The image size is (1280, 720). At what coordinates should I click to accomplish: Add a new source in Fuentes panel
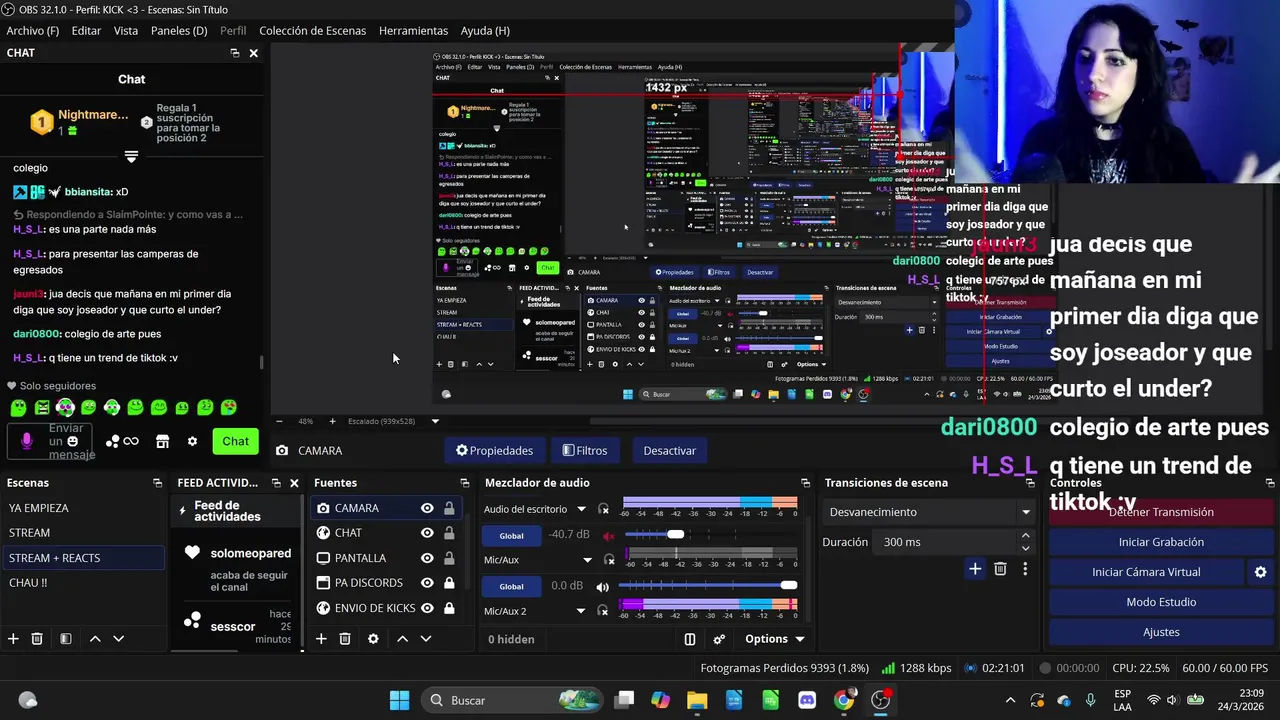click(x=321, y=638)
